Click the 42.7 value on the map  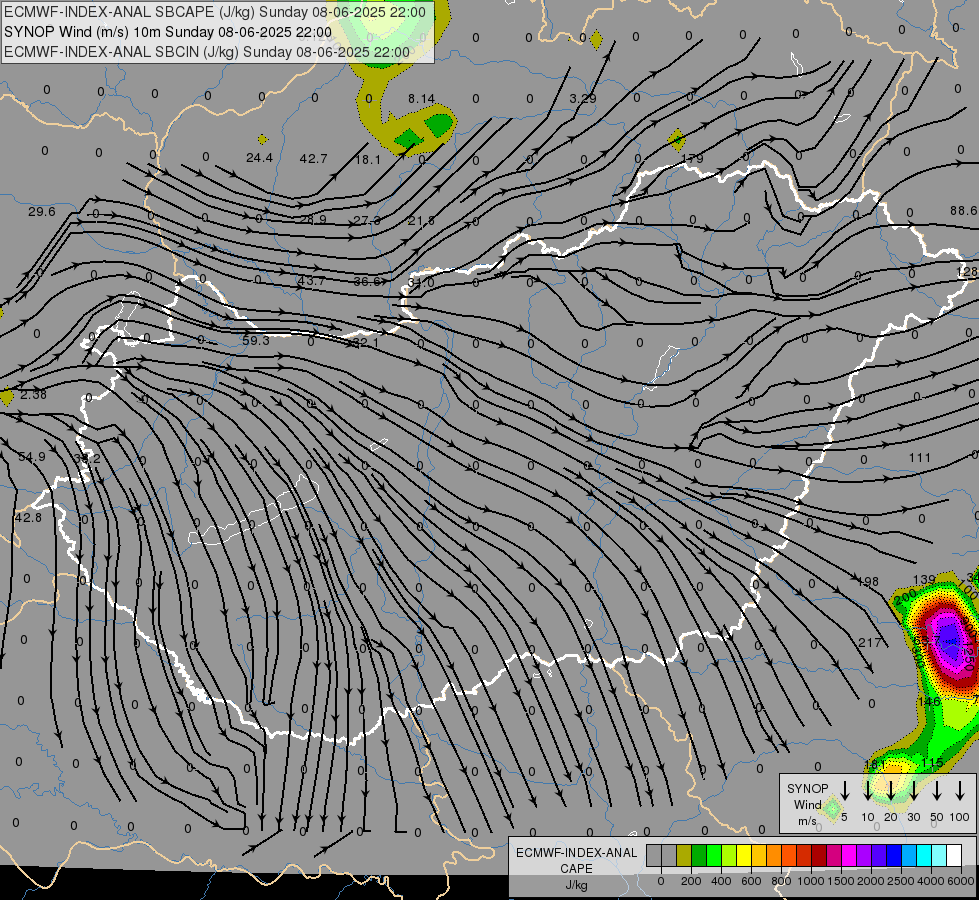click(x=313, y=159)
